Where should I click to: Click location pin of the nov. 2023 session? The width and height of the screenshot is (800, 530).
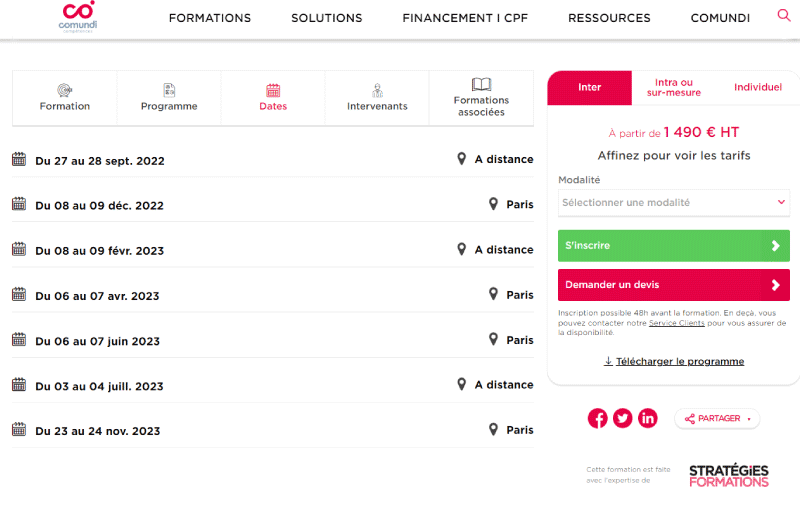point(493,430)
